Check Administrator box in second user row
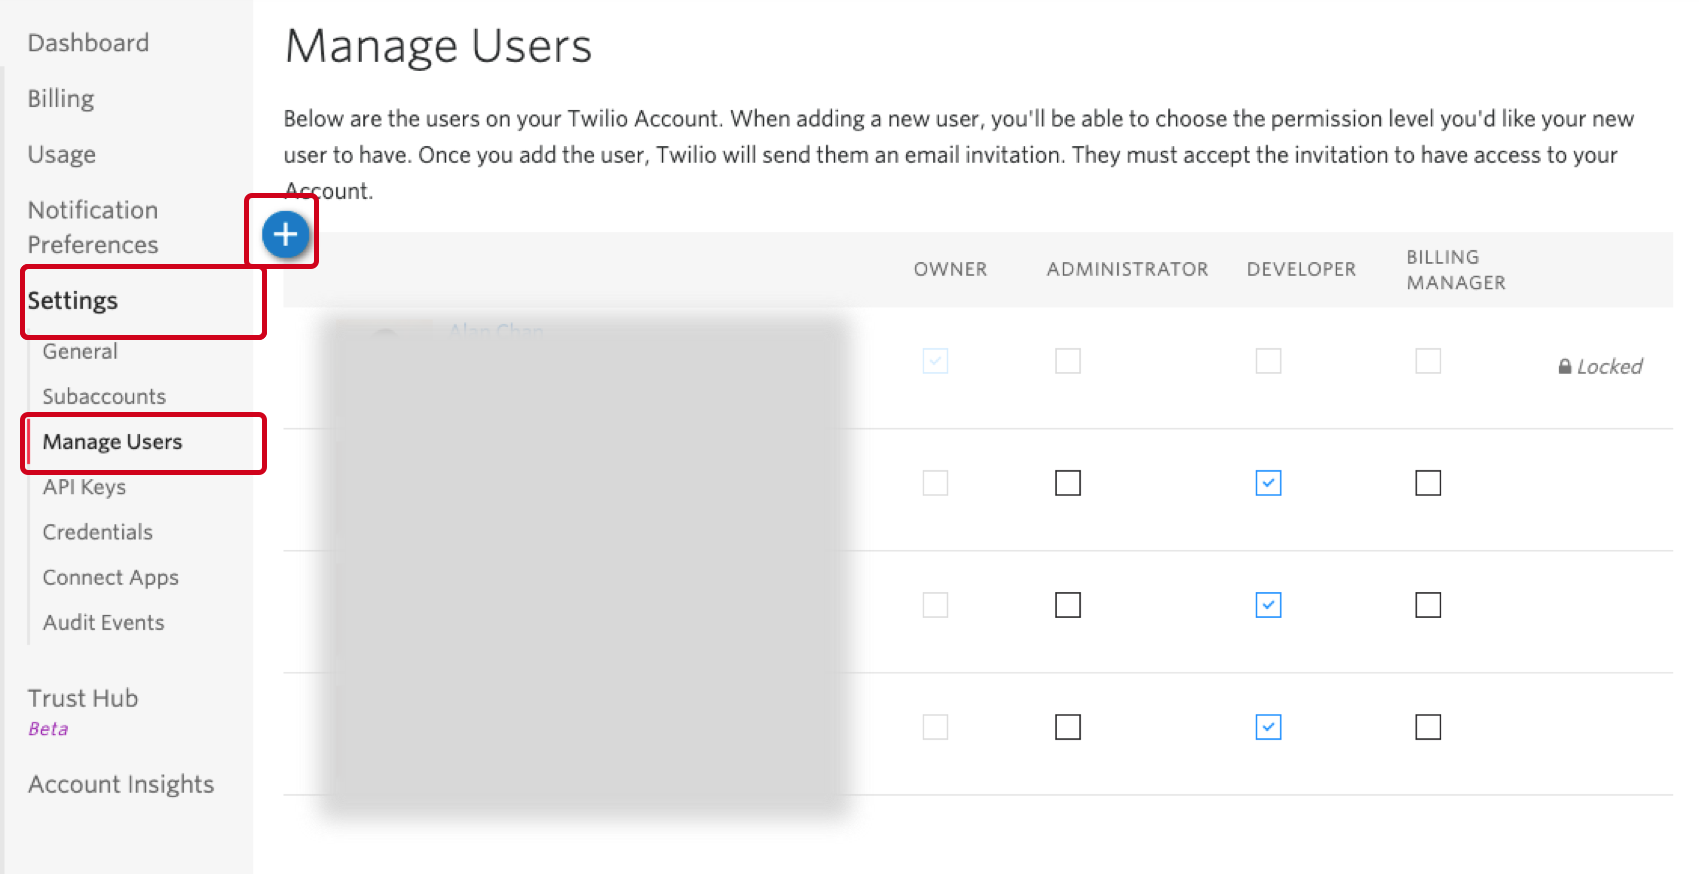The image size is (1699, 874). click(x=1067, y=483)
